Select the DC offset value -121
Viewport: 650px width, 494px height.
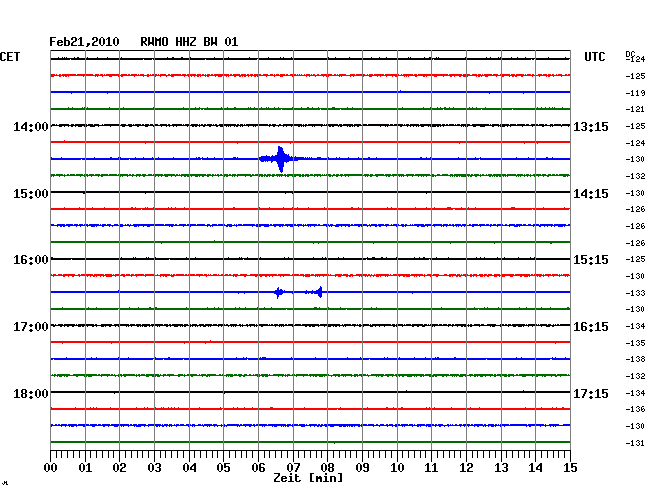635,109
